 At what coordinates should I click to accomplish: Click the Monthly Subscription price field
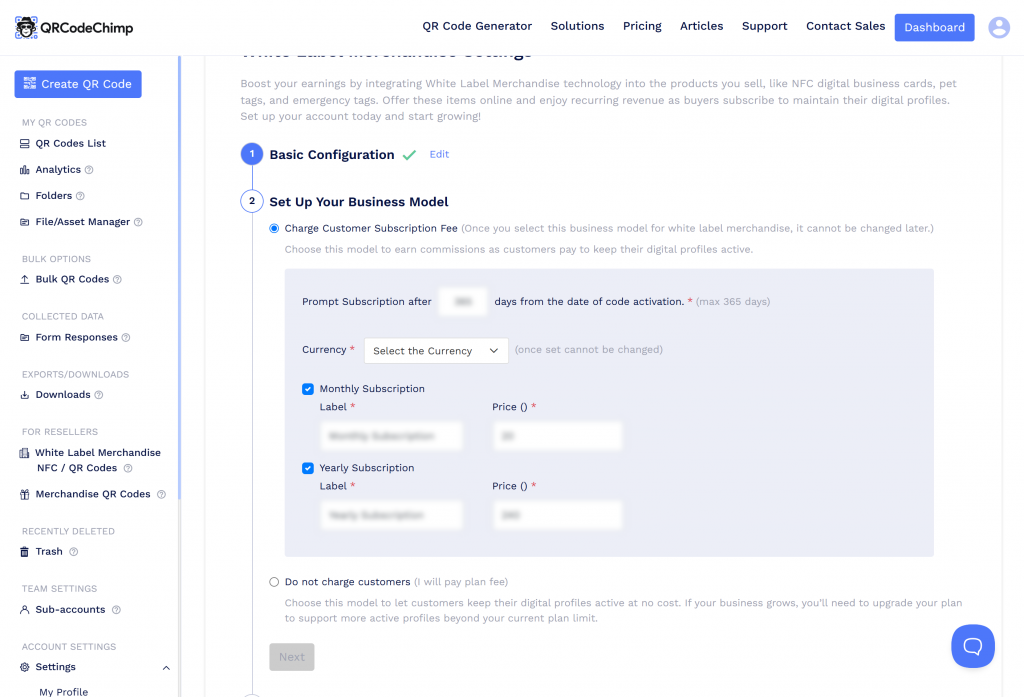tap(557, 436)
